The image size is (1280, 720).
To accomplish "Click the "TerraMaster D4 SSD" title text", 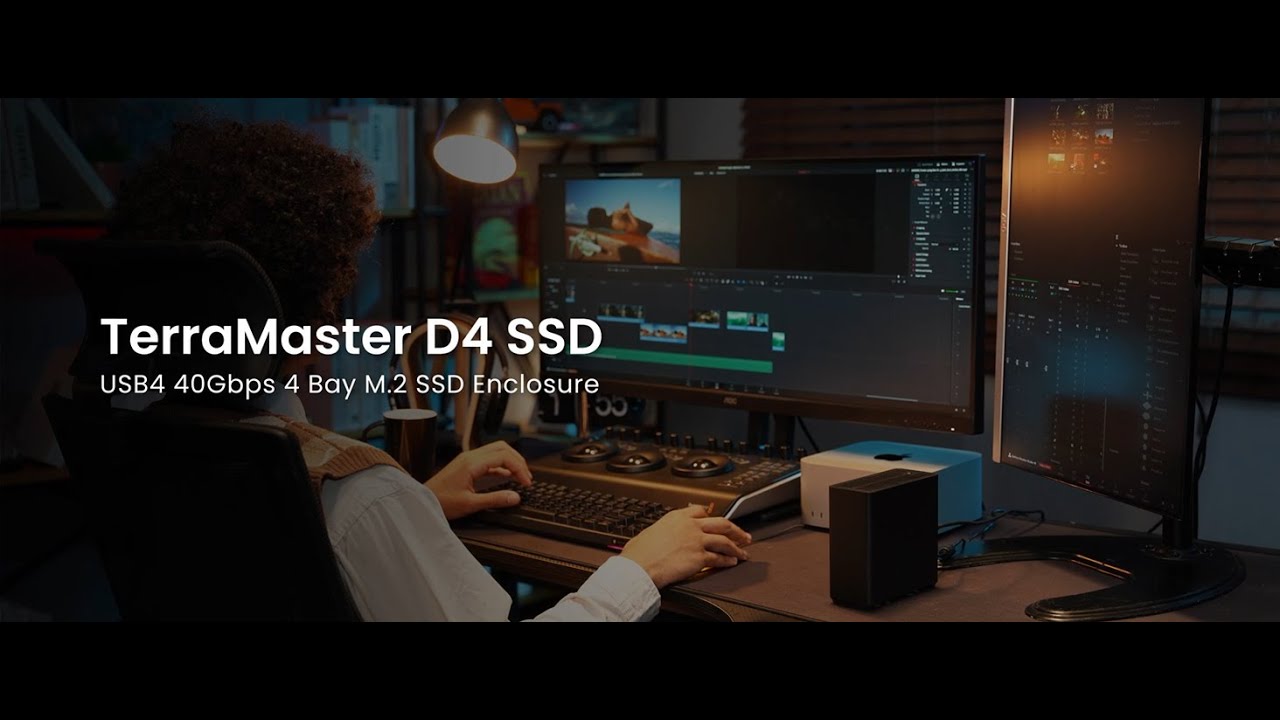I will click(351, 337).
